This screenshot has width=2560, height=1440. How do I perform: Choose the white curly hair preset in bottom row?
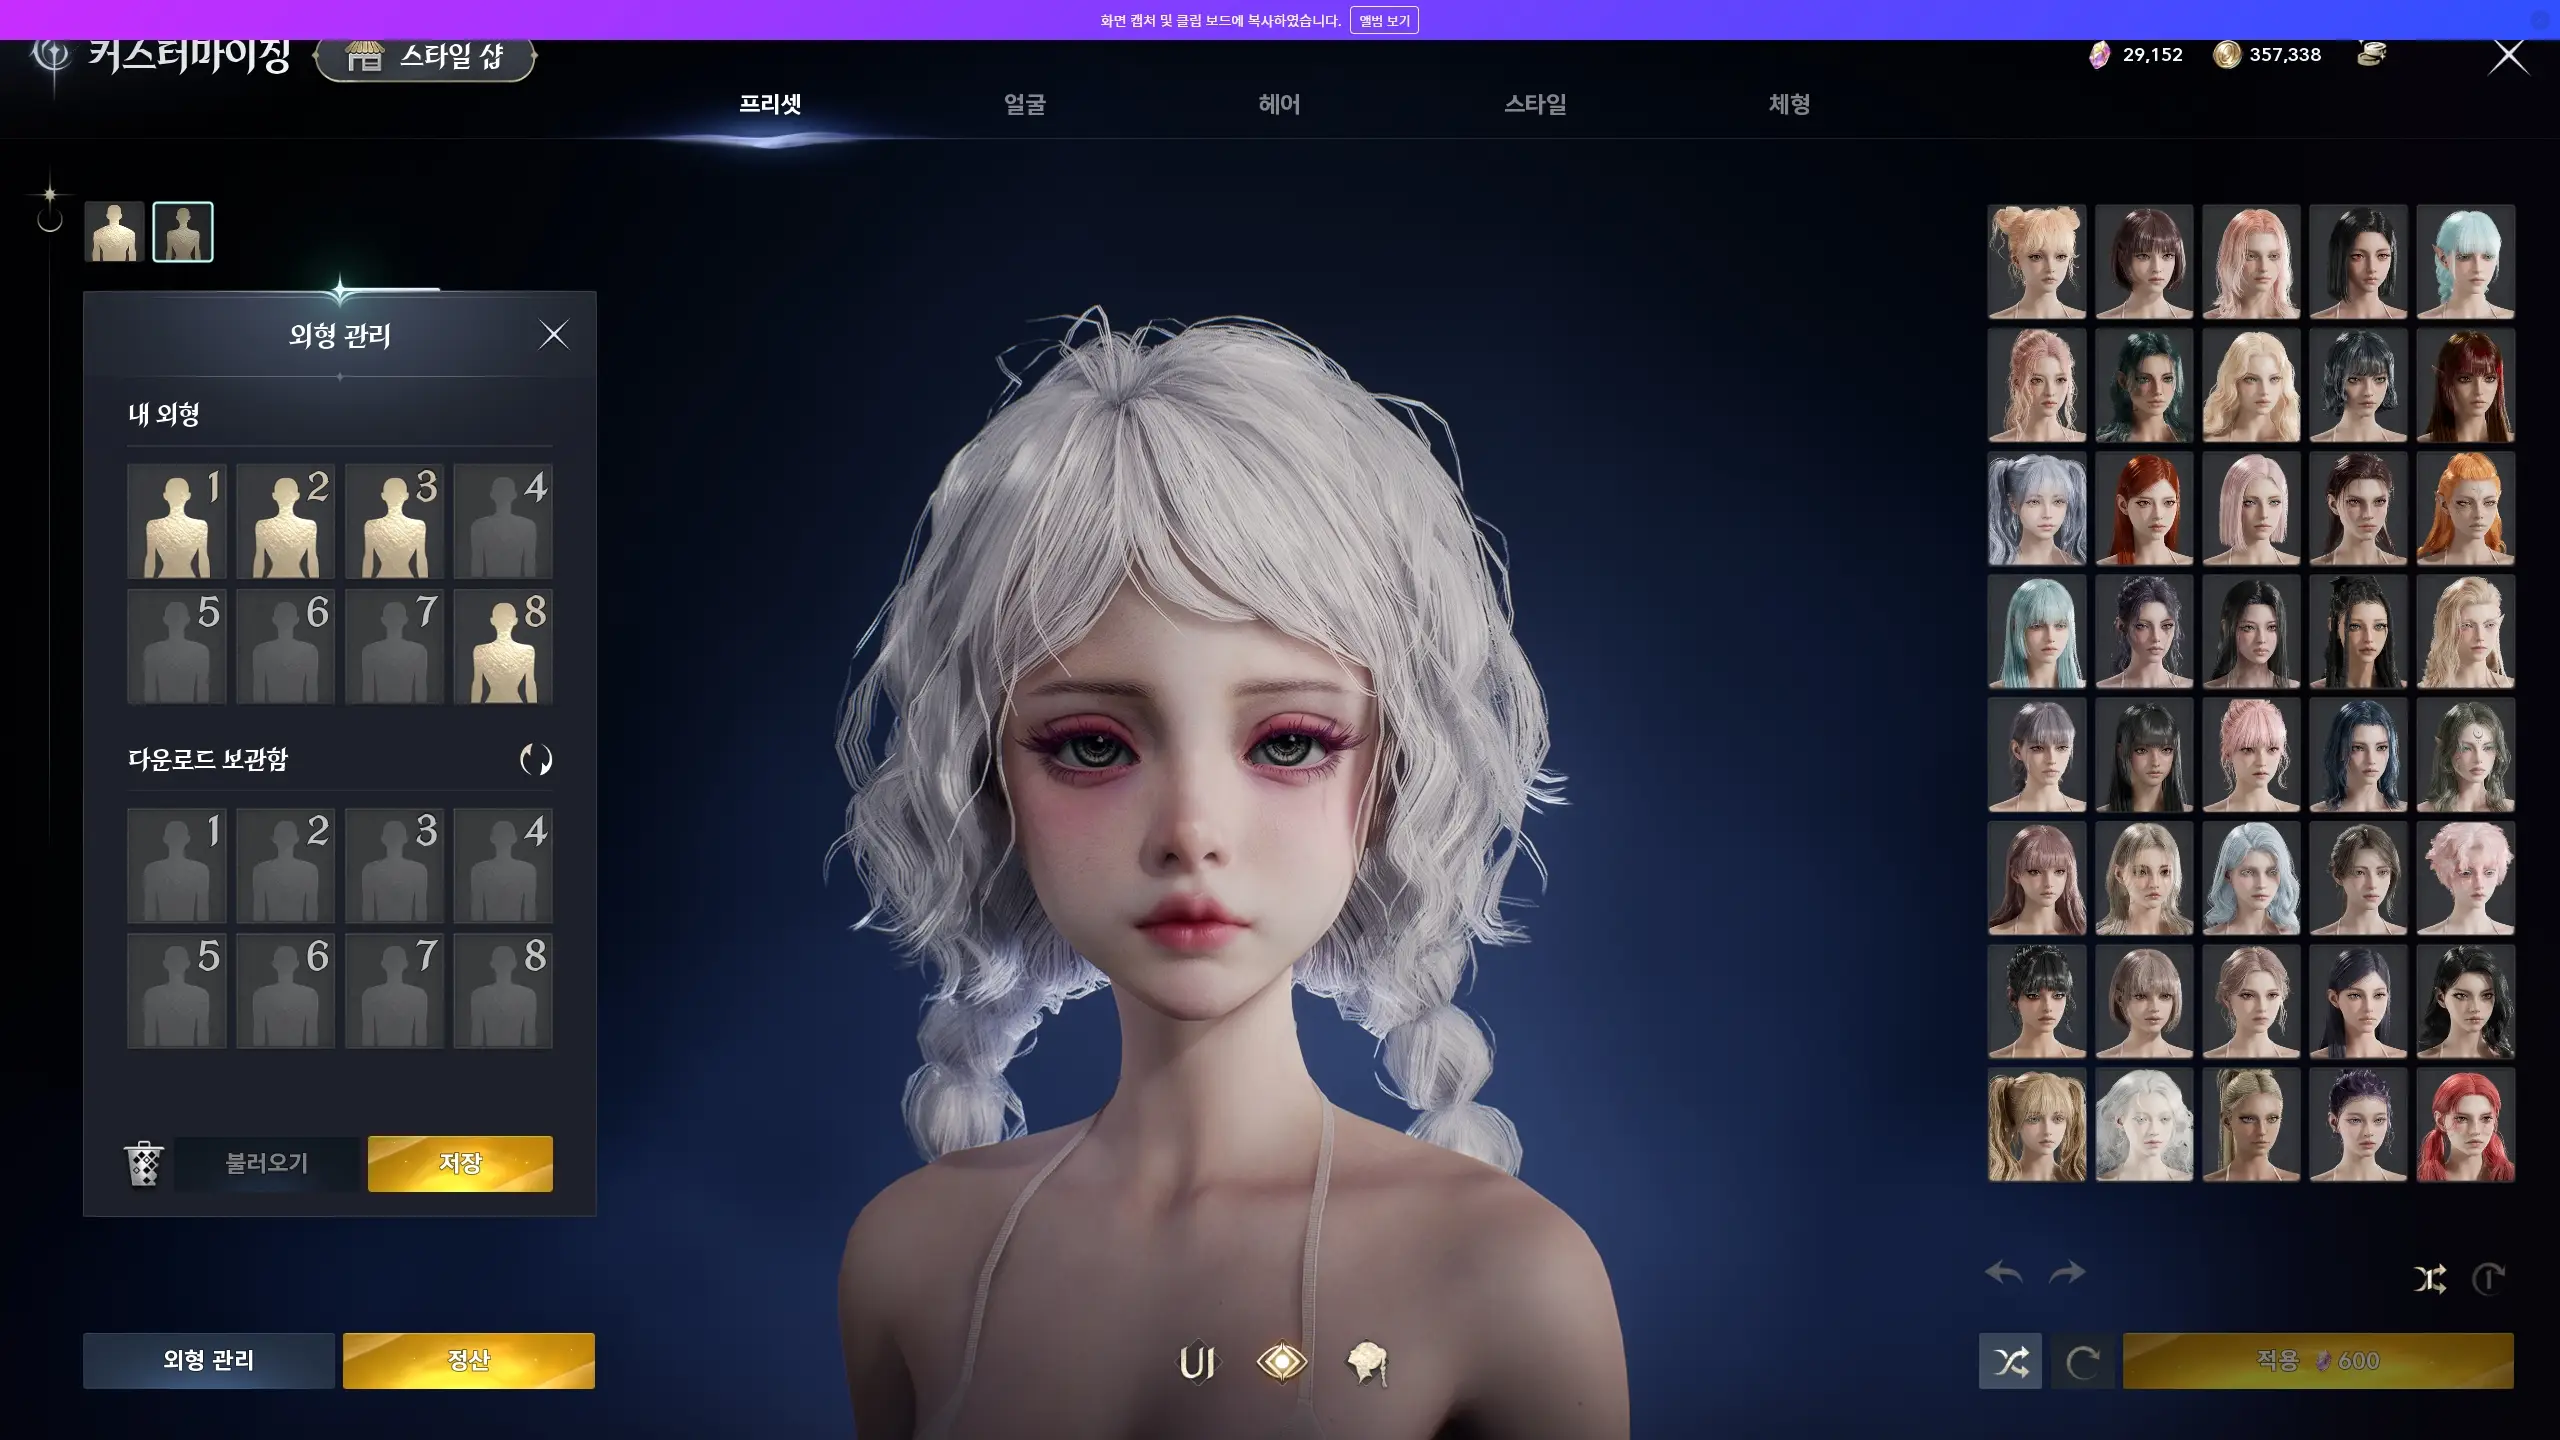coord(2144,1125)
